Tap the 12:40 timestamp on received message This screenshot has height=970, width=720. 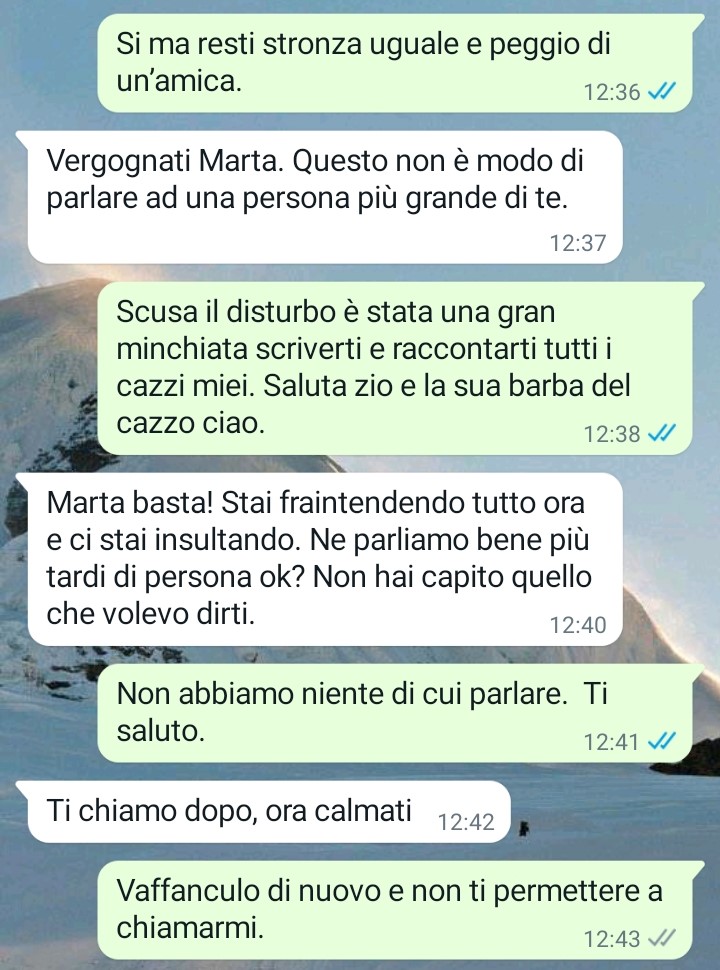578,625
